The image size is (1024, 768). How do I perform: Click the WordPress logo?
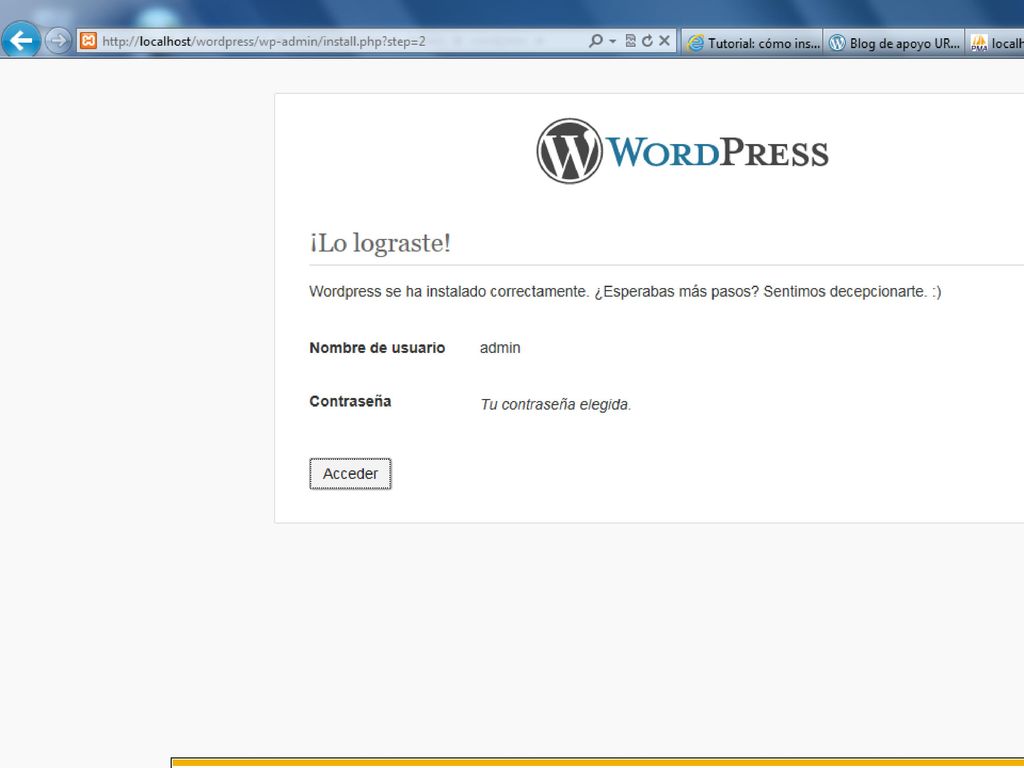[x=682, y=151]
